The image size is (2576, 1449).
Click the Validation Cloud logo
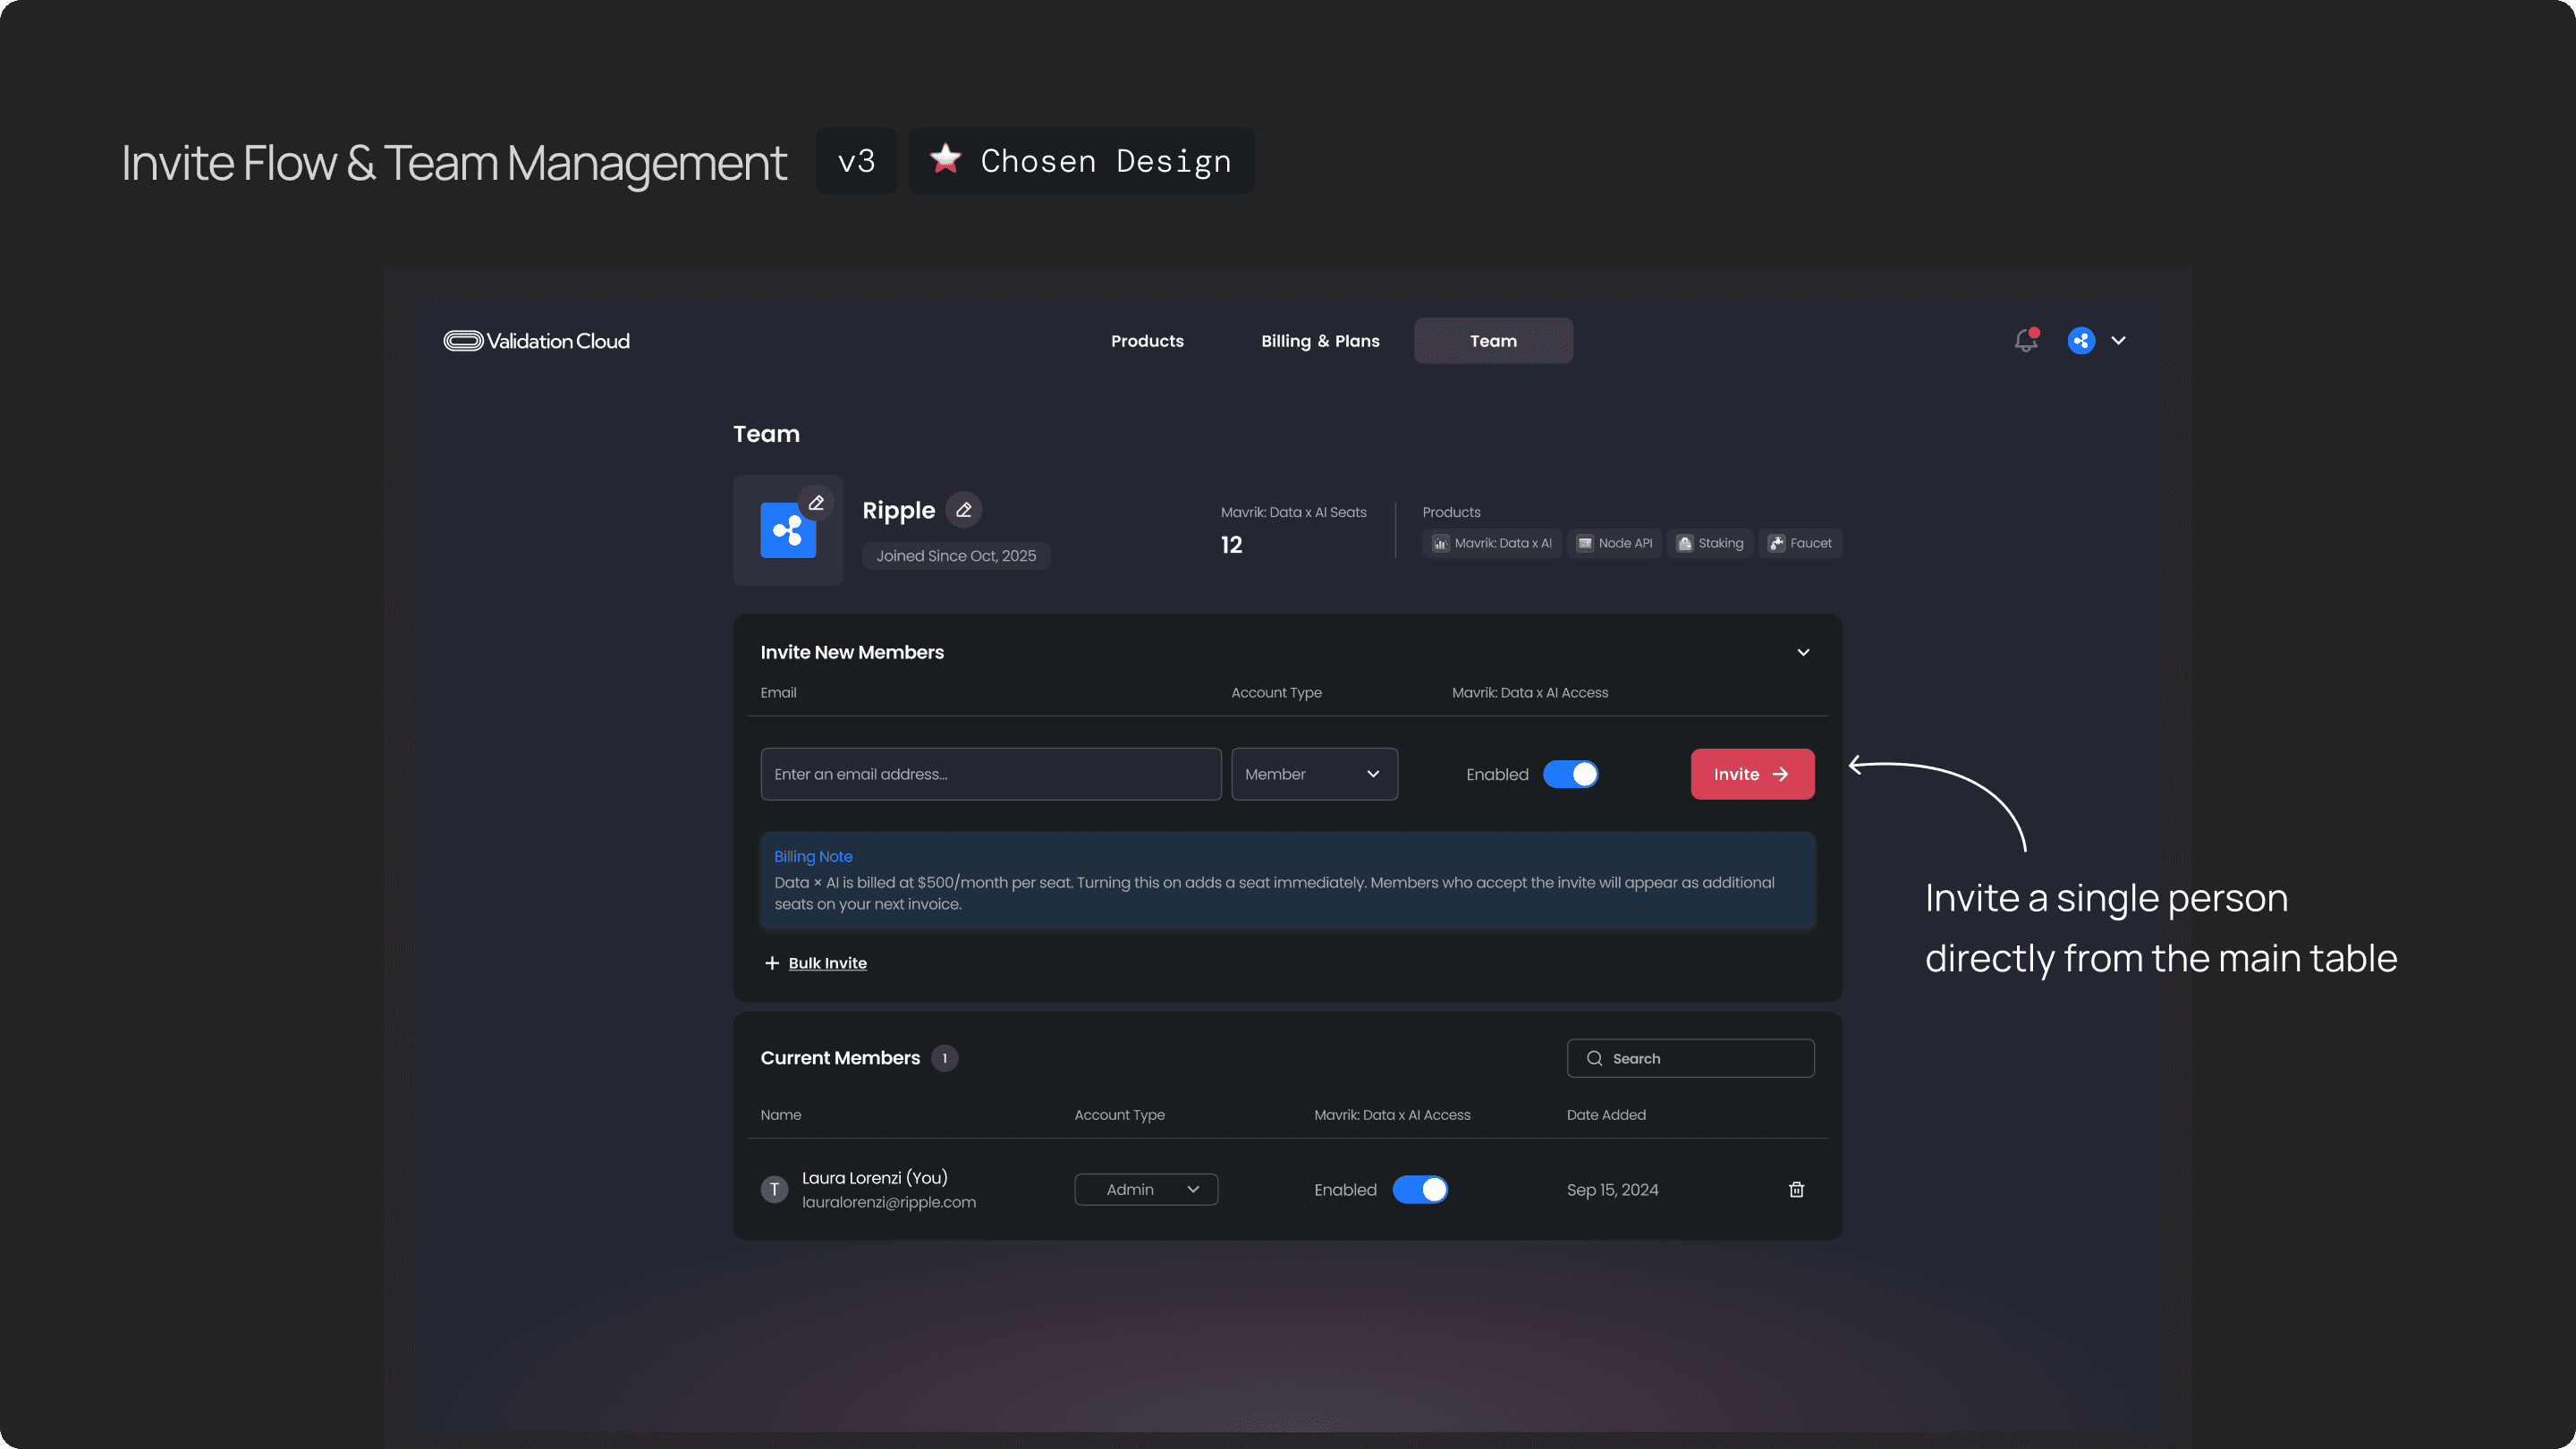tap(537, 341)
